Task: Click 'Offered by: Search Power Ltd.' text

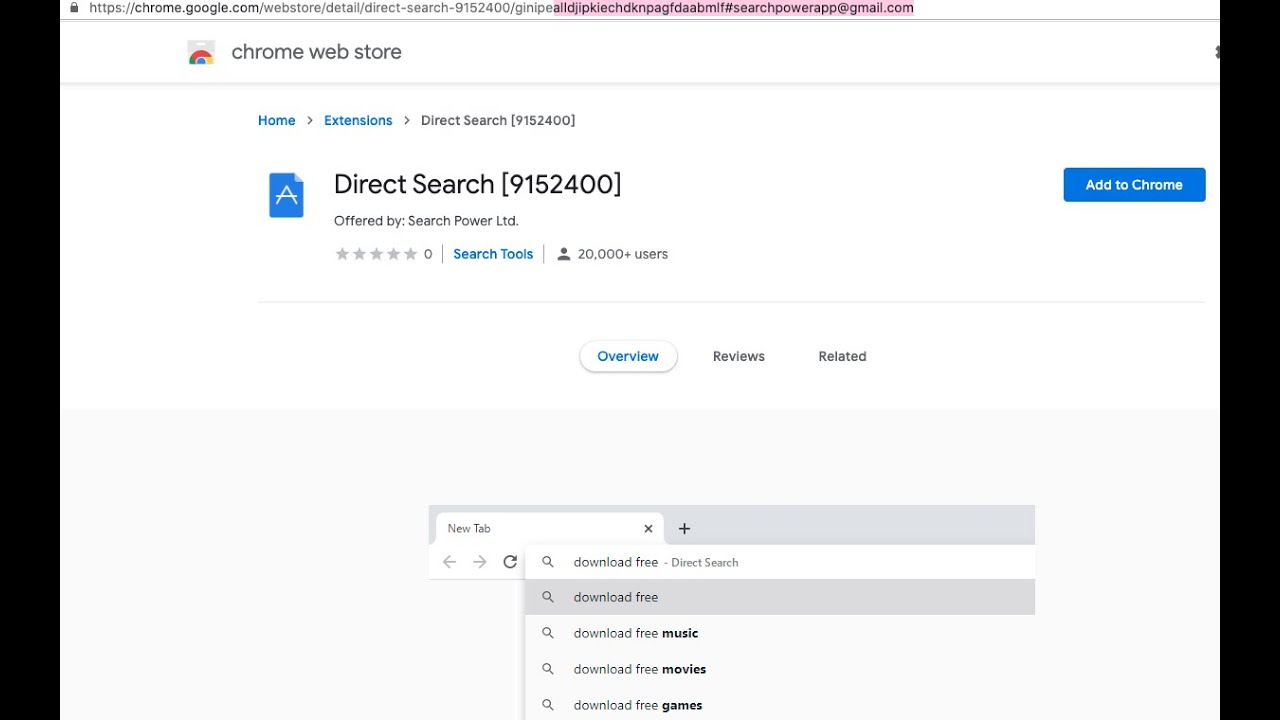Action: click(x=426, y=221)
